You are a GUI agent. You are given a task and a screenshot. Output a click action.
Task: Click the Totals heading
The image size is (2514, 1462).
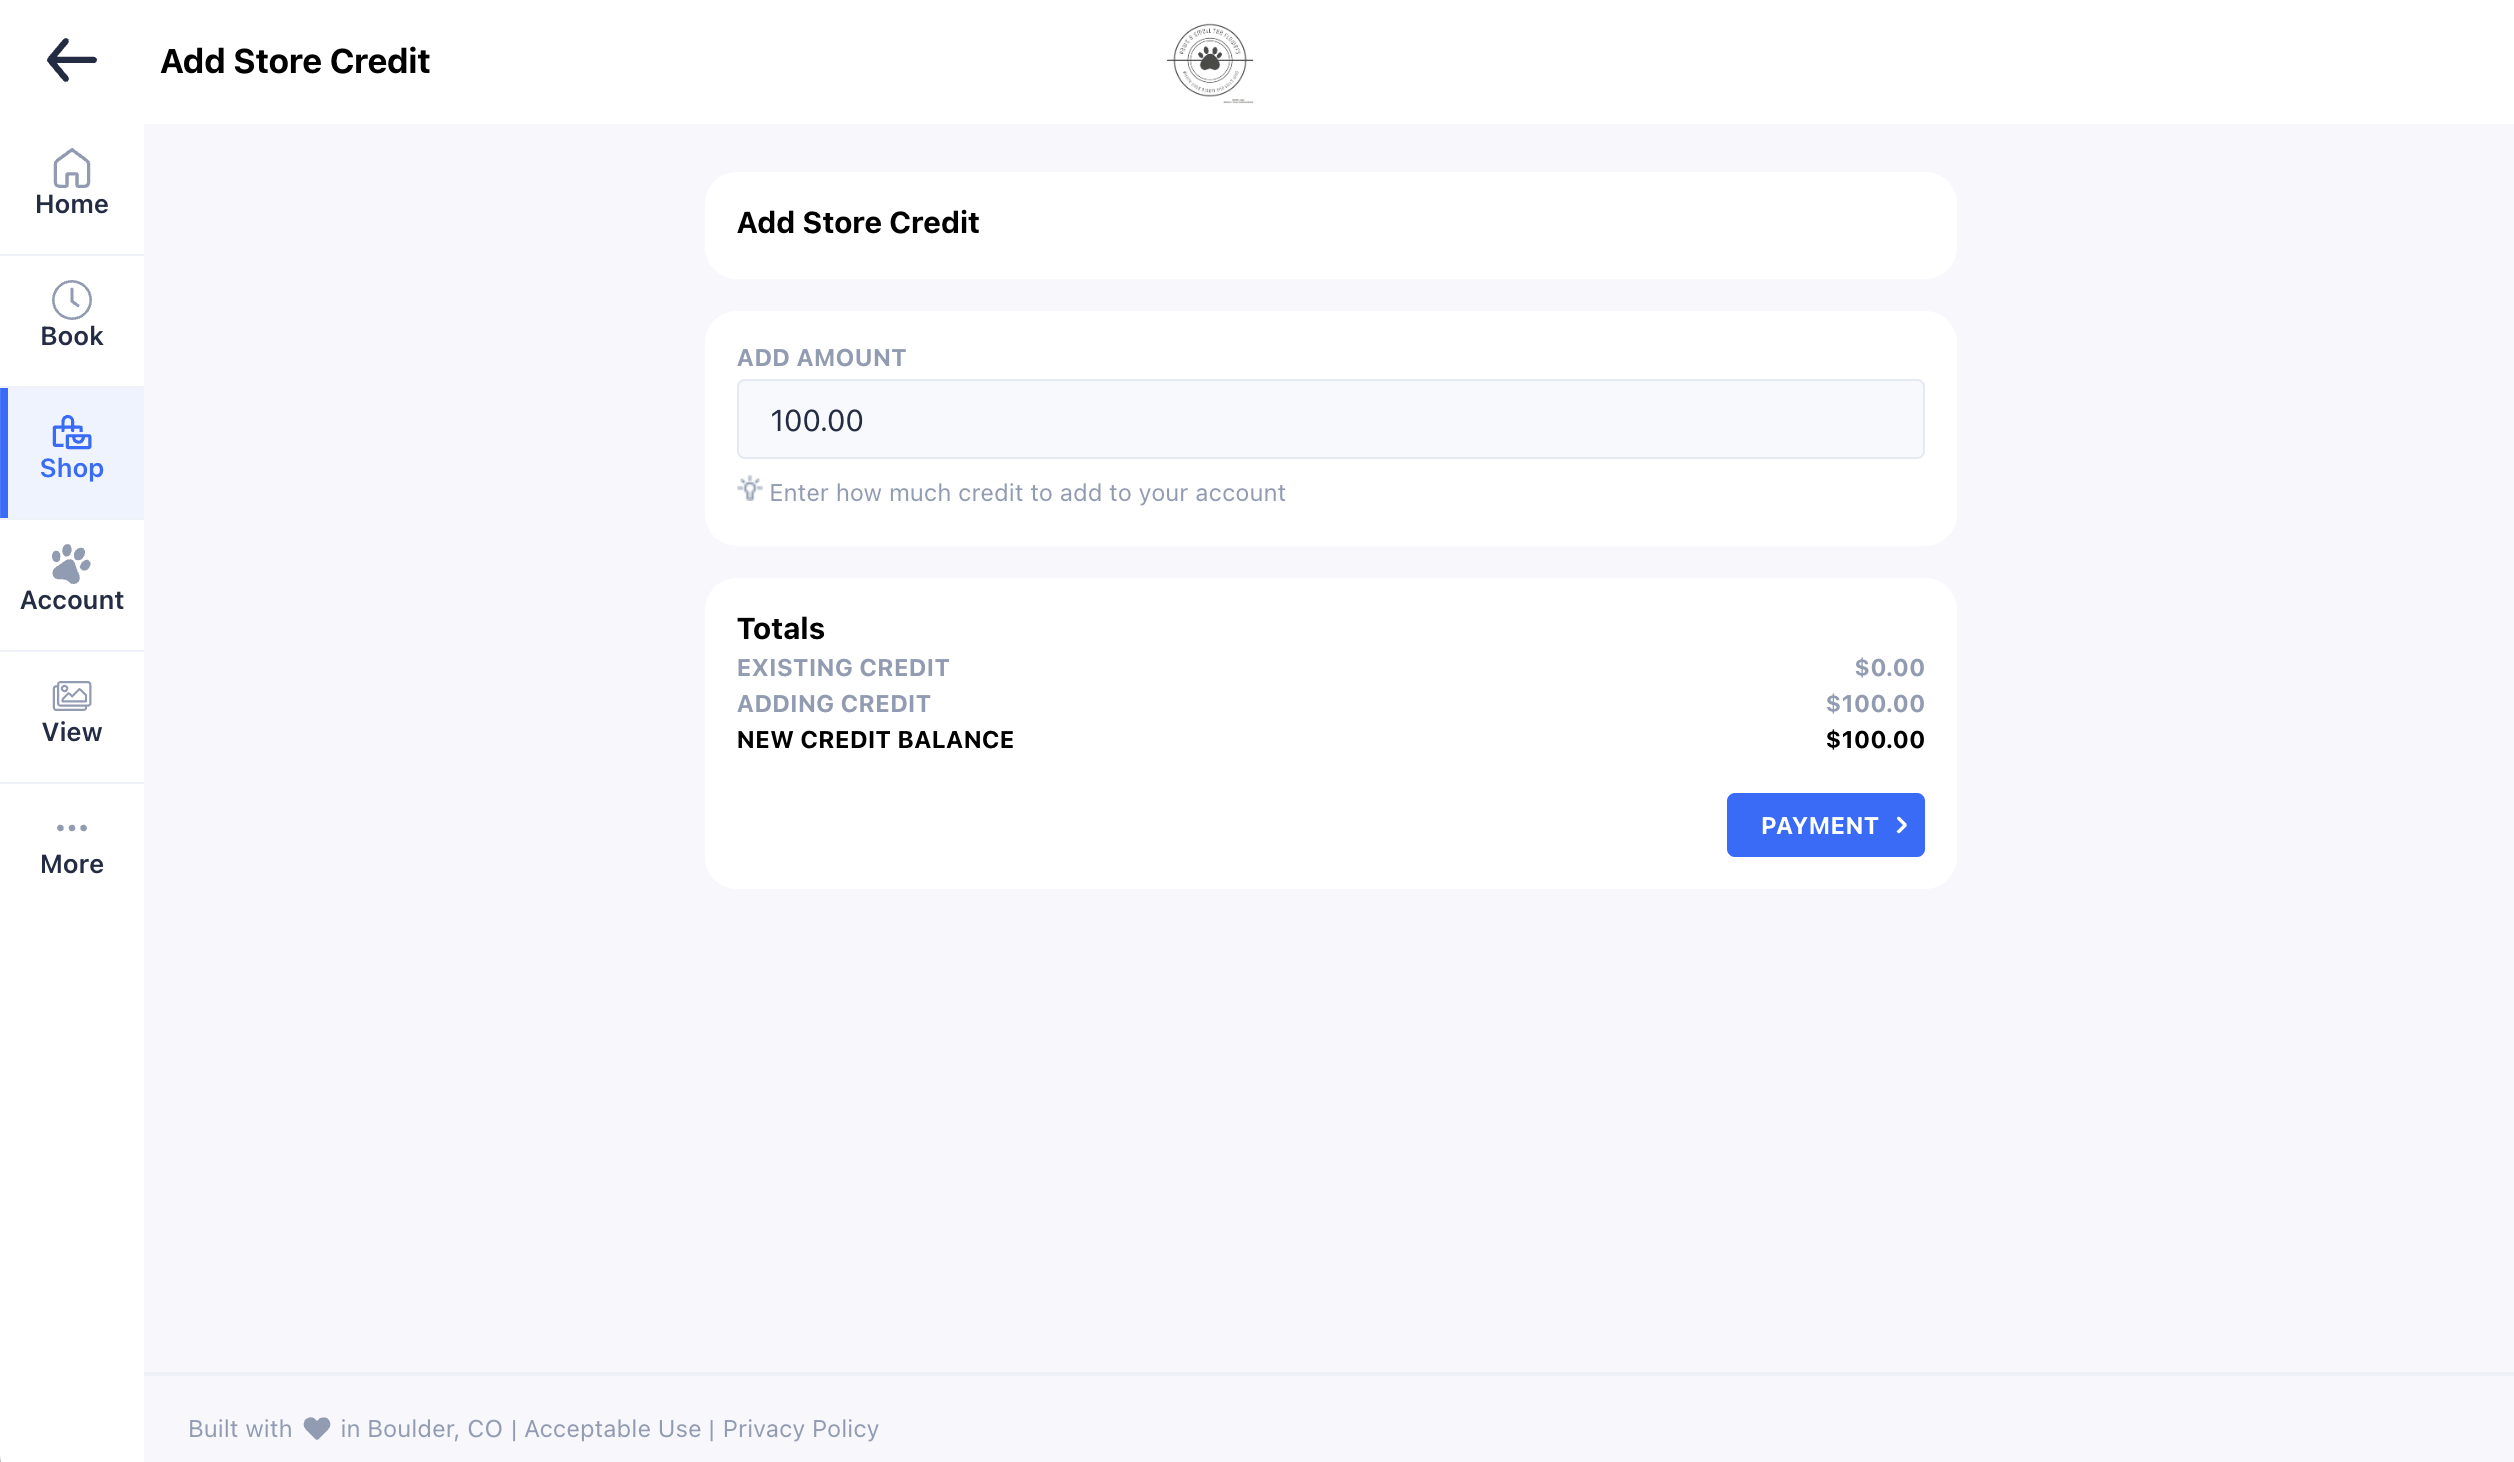click(x=781, y=628)
